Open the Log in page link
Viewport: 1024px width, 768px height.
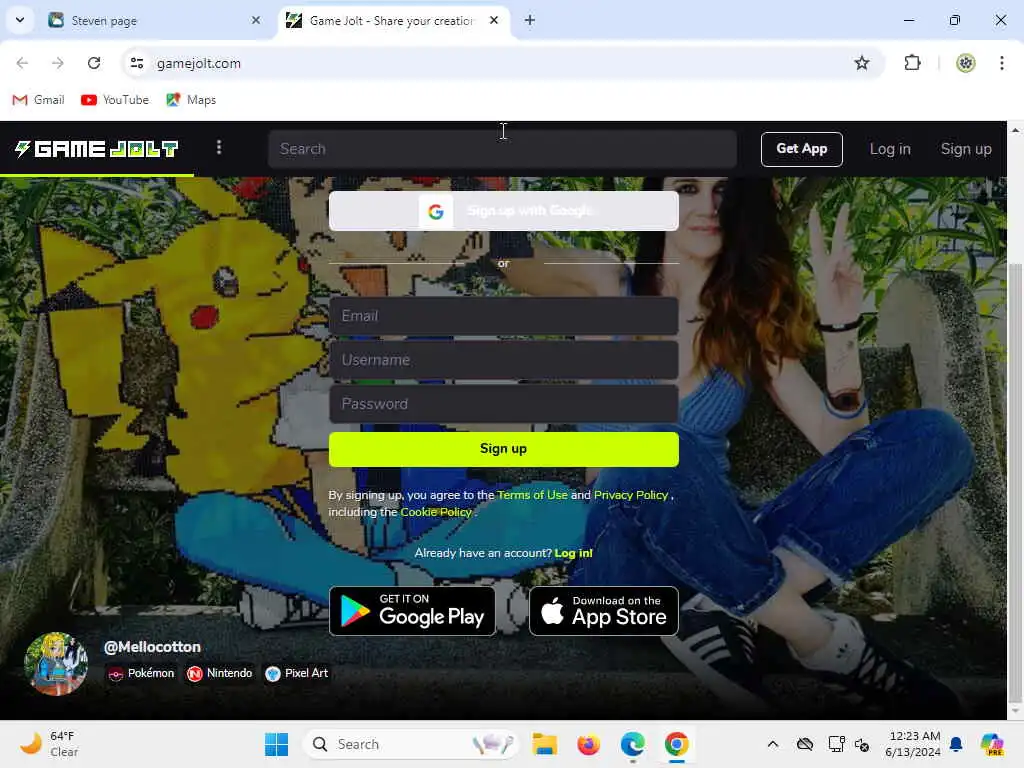click(x=889, y=149)
